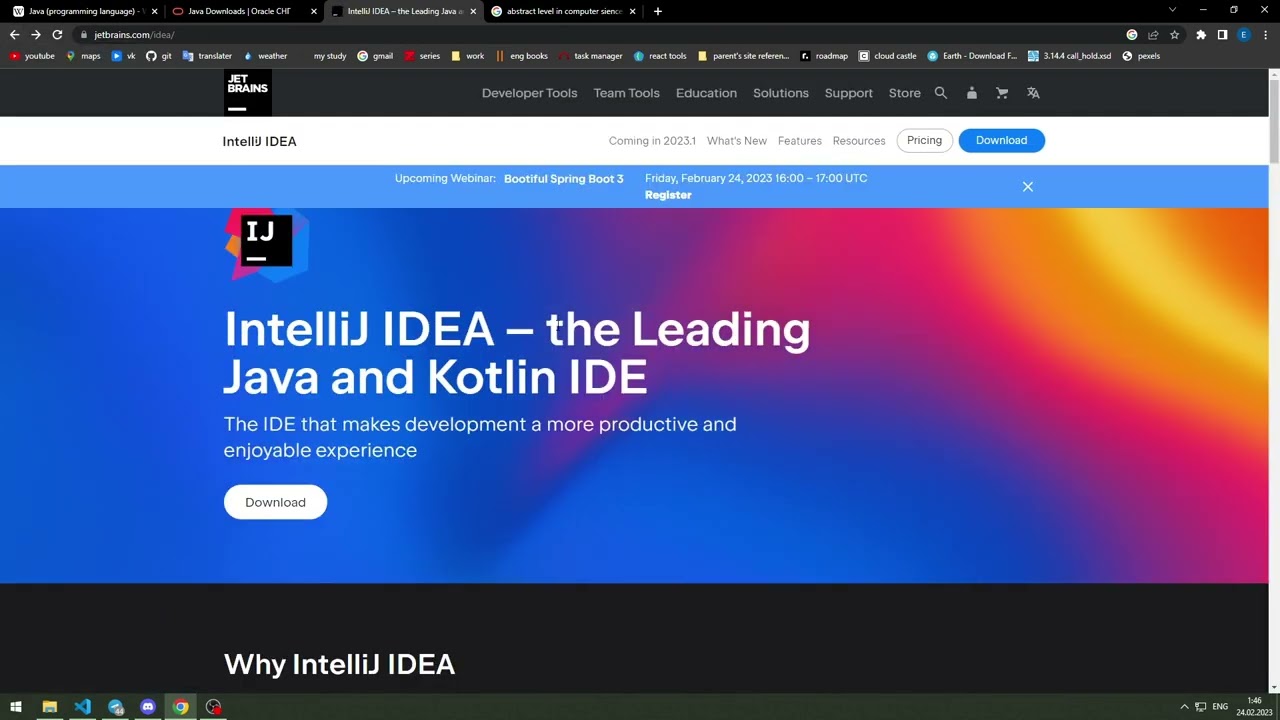Image resolution: width=1280 pixels, height=720 pixels.
Task: Click the browser forward arrow
Action: point(35,35)
